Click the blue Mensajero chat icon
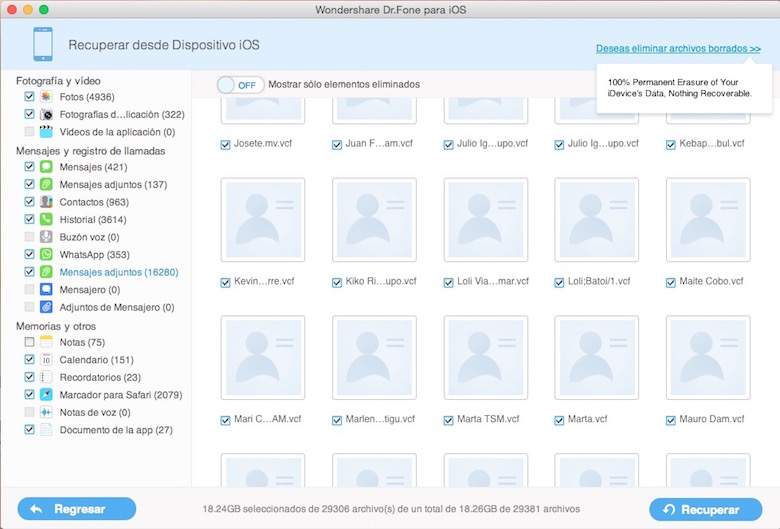The image size is (780, 529). [x=46, y=290]
